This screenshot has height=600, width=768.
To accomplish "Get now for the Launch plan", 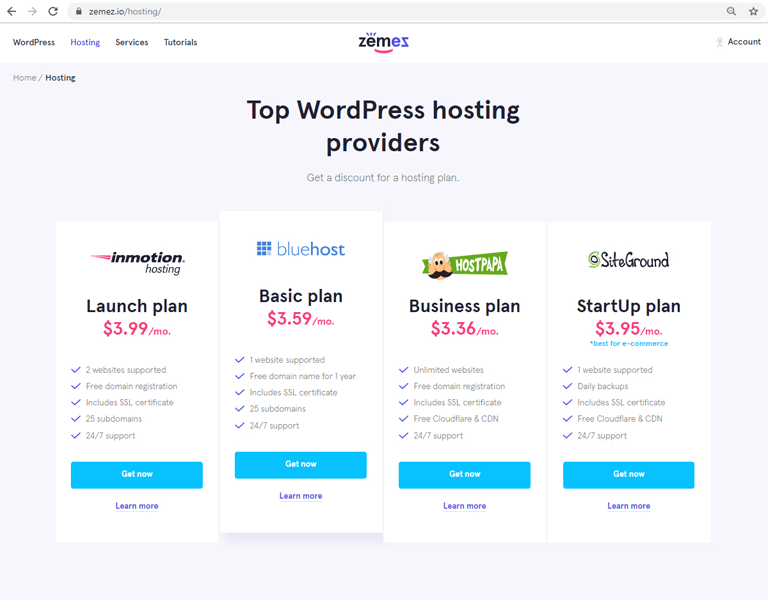I will 137,475.
